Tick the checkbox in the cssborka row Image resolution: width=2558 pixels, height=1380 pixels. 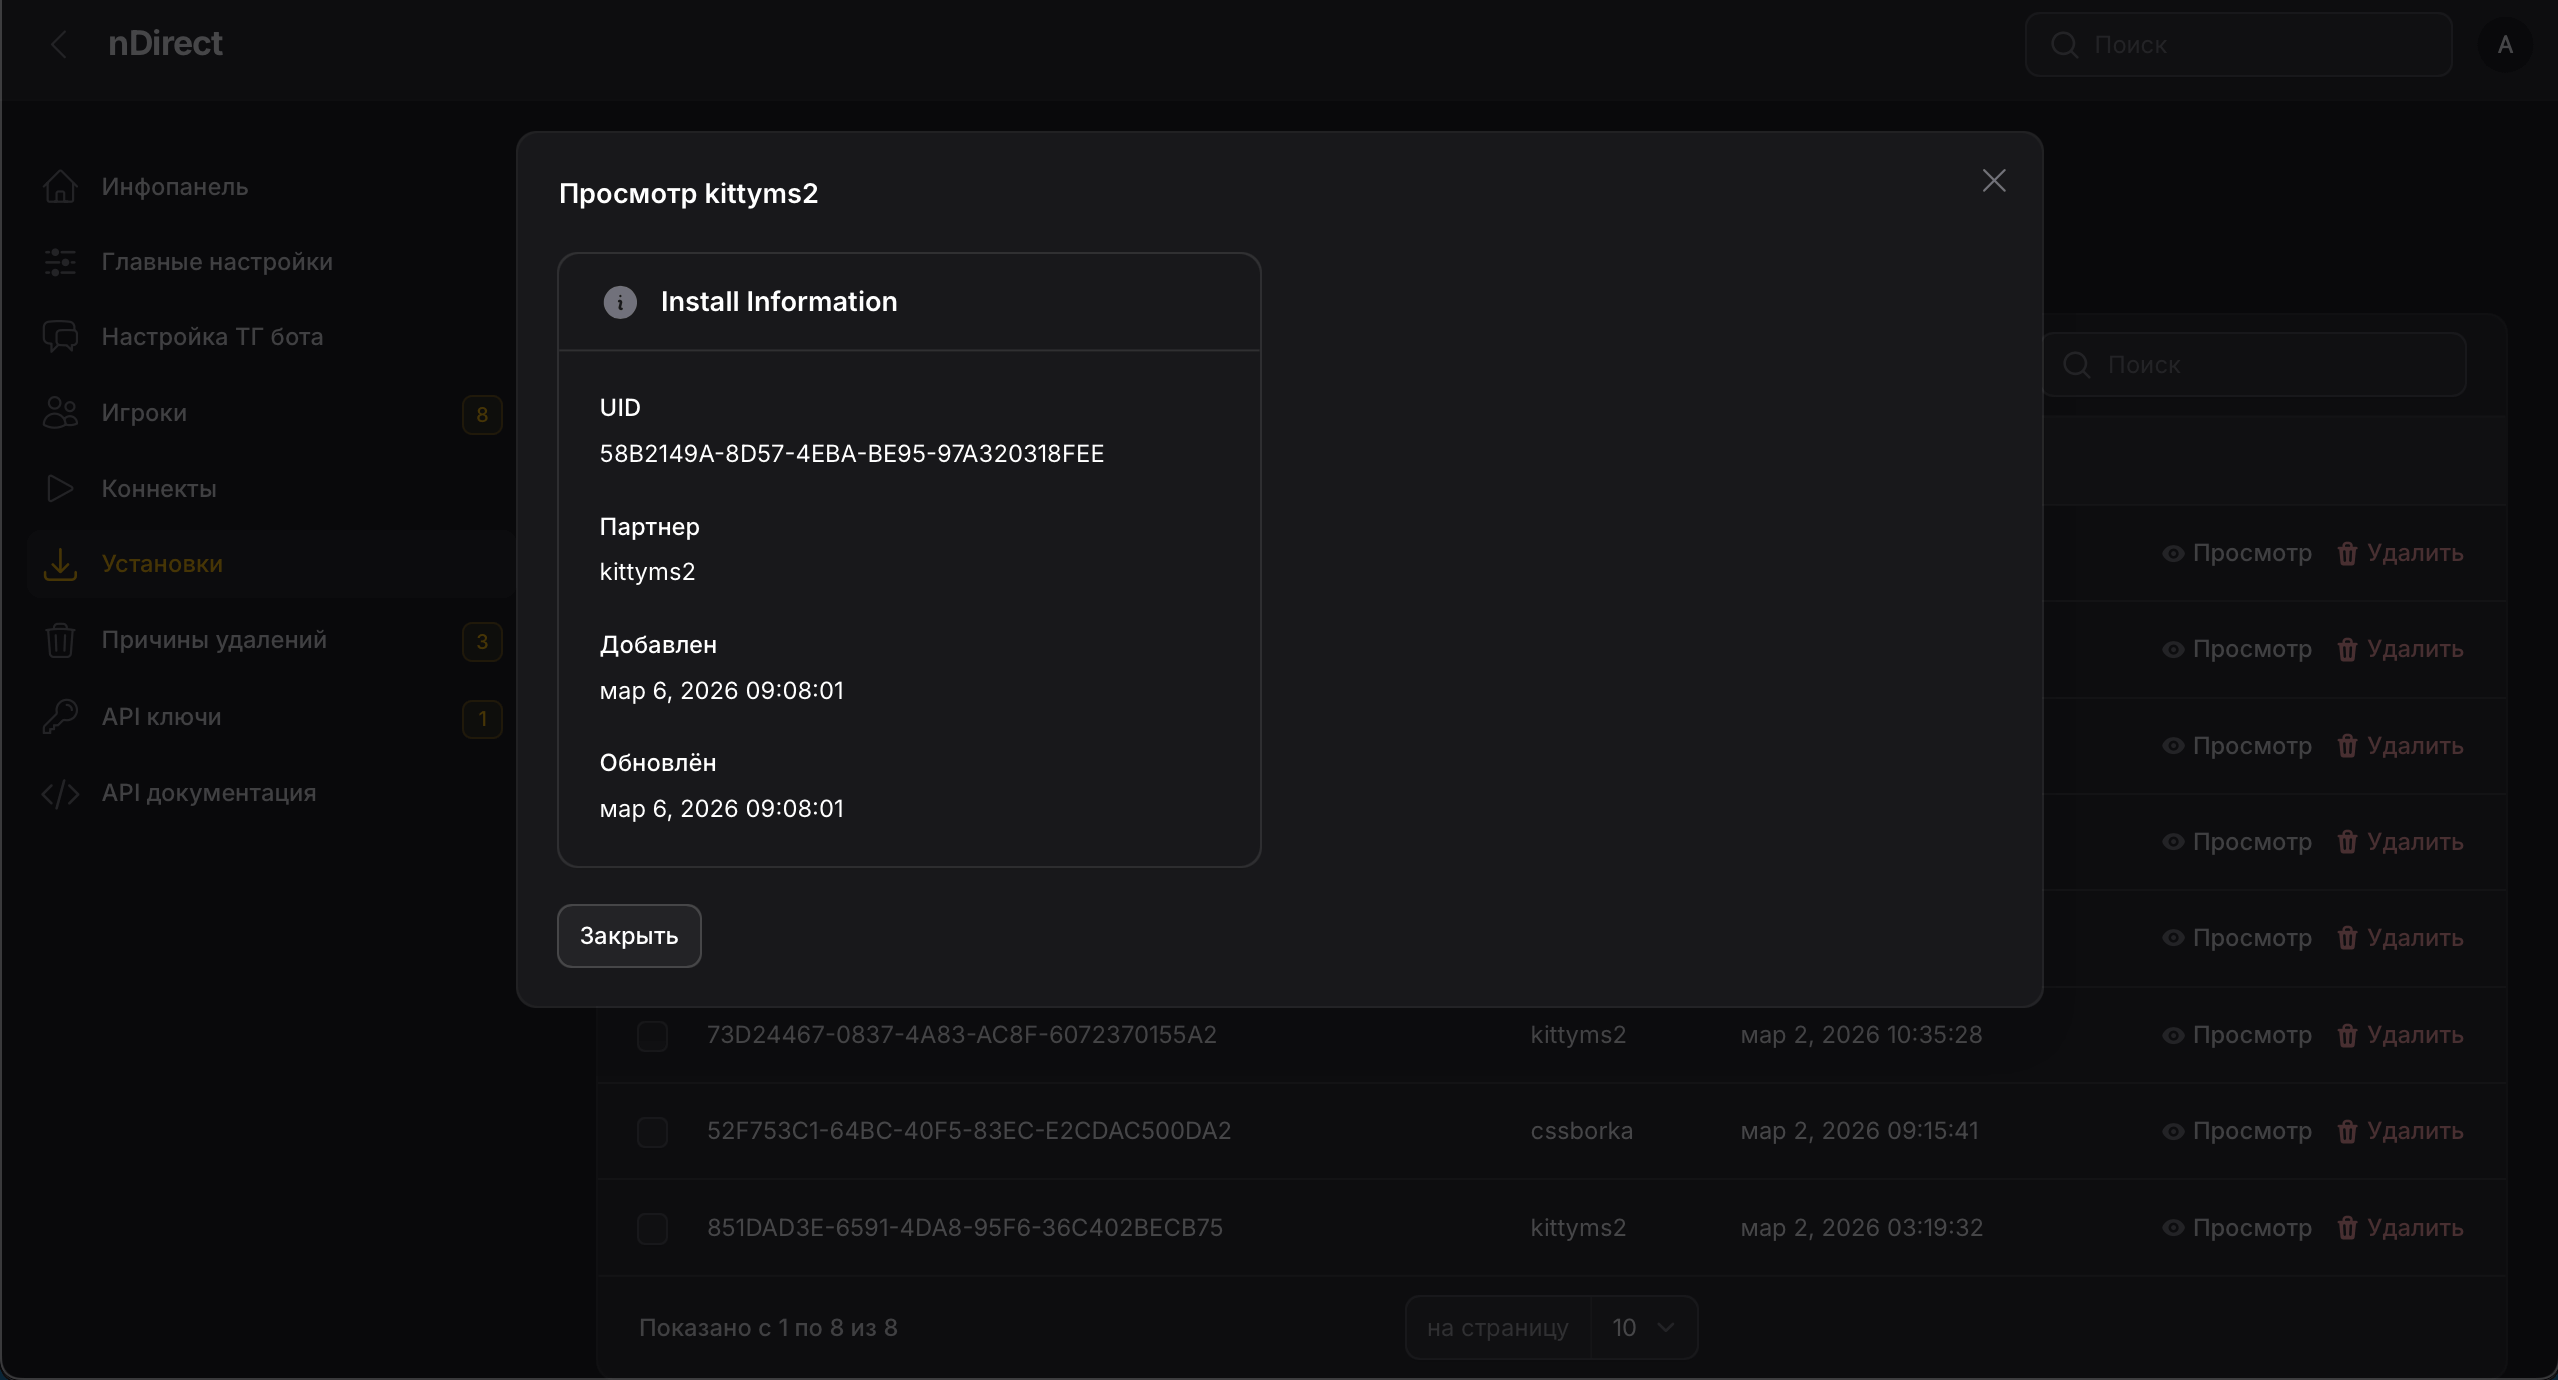point(652,1132)
